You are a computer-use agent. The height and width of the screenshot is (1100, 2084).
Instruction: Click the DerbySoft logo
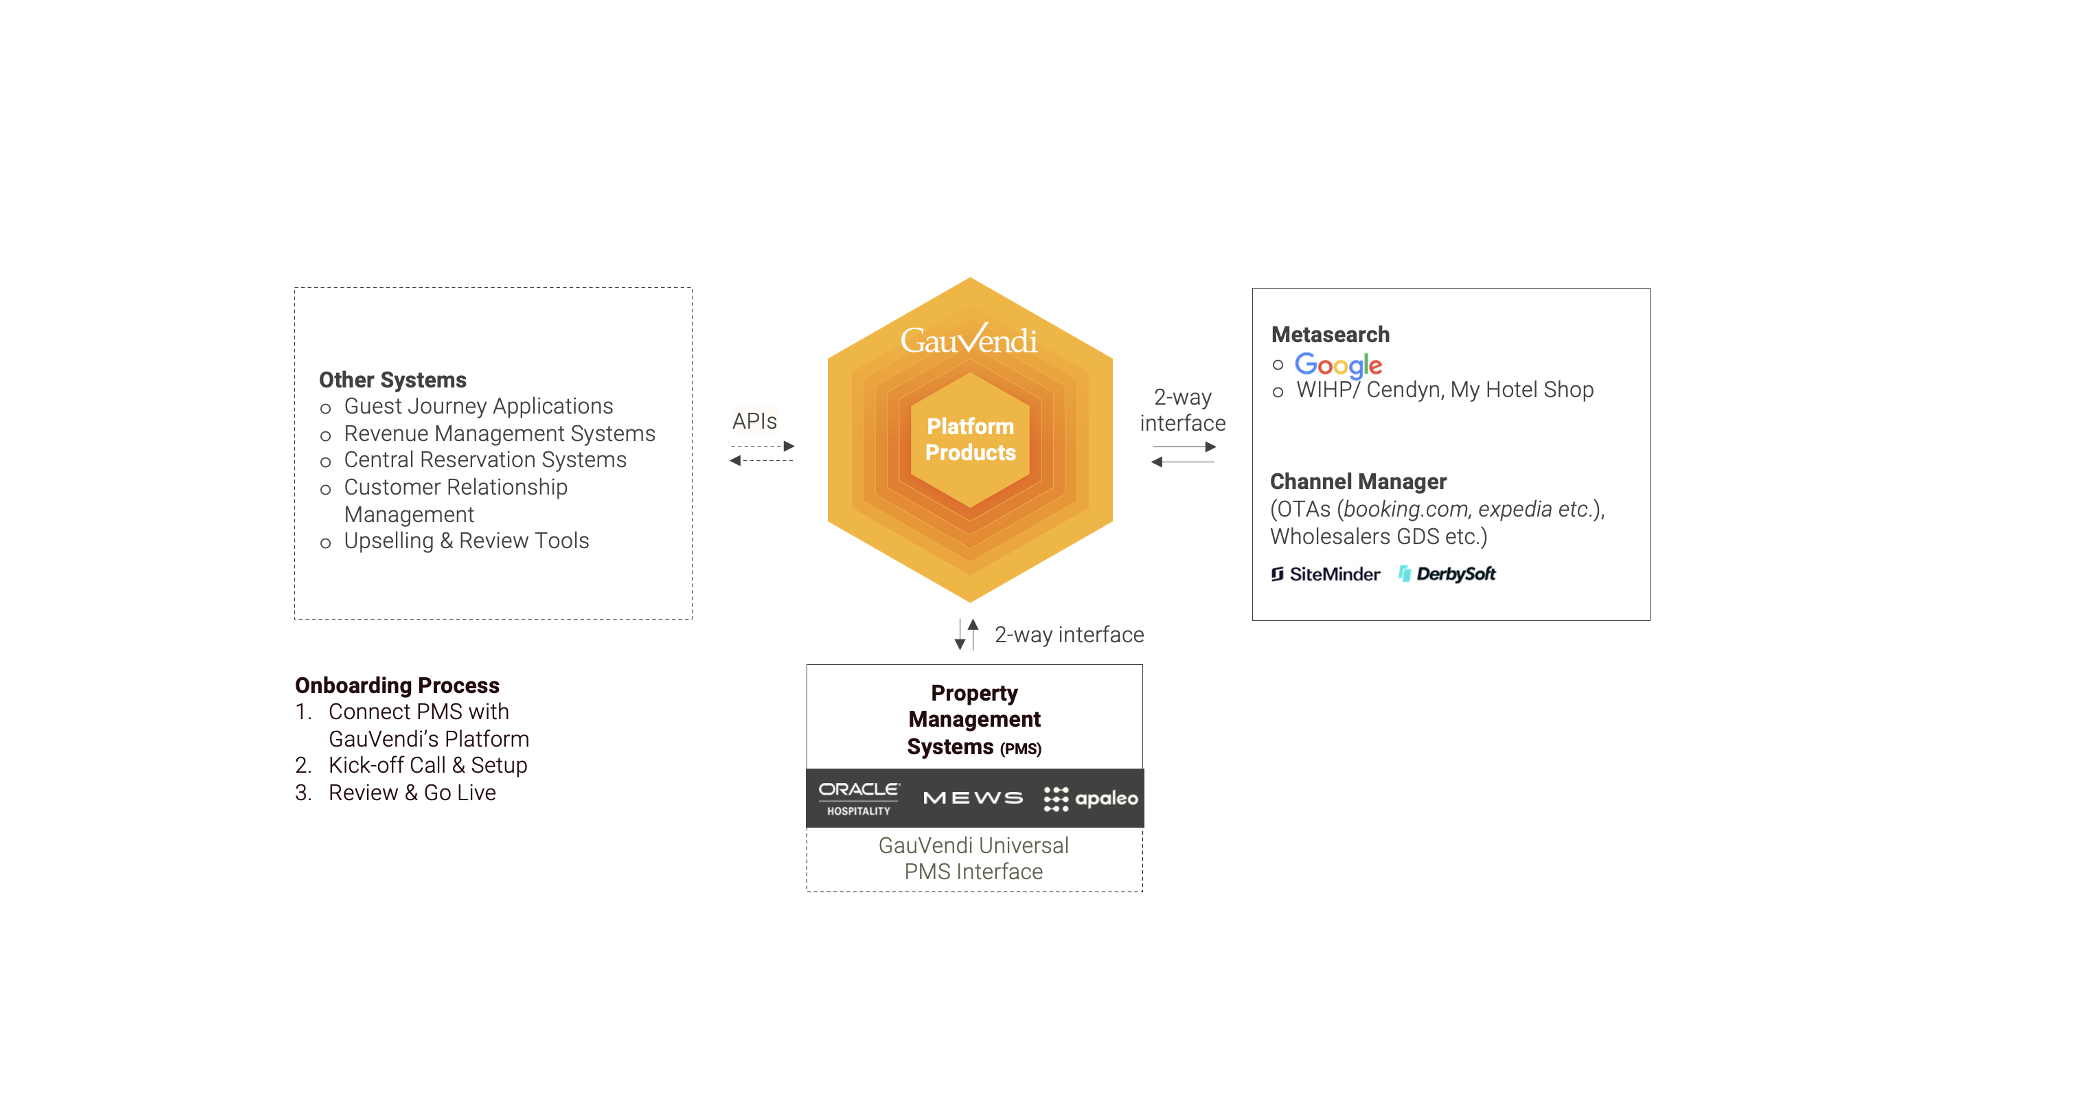point(1447,574)
